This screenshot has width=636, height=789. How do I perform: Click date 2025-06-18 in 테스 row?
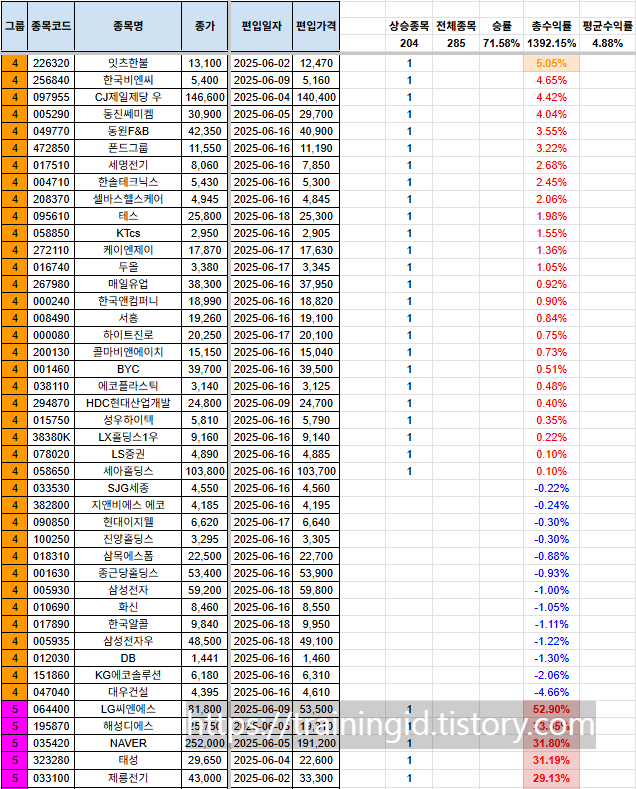click(x=261, y=216)
